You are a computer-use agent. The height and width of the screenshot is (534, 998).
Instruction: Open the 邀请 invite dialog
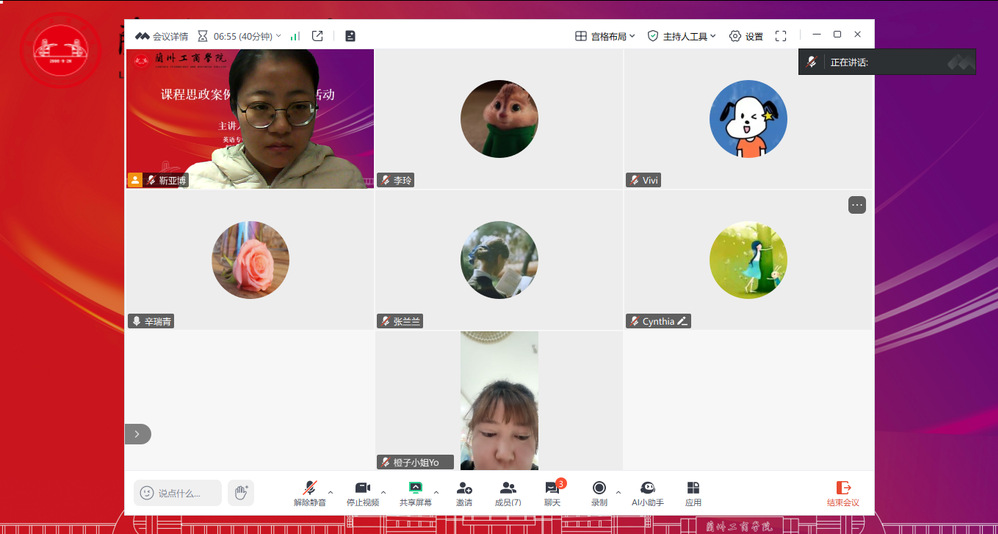pos(464,493)
